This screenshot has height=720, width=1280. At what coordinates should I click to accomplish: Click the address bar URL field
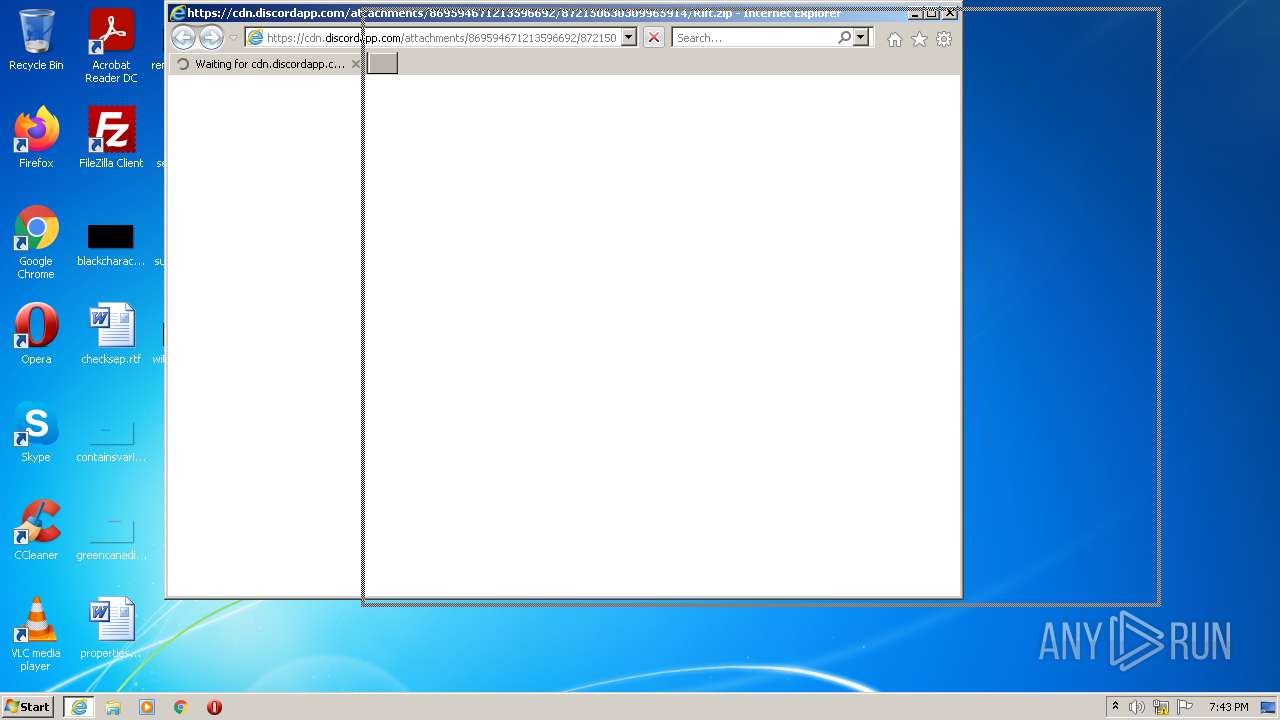tap(441, 38)
